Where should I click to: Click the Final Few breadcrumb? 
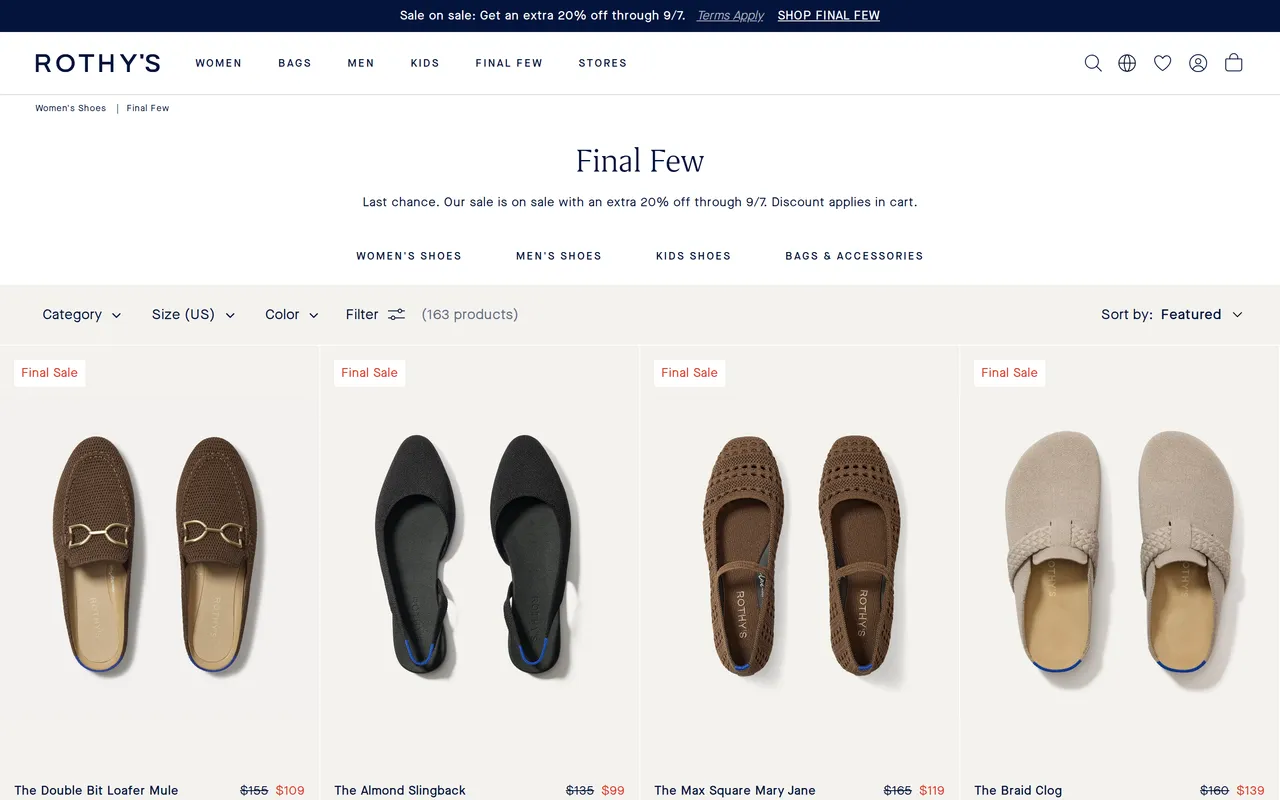point(148,108)
